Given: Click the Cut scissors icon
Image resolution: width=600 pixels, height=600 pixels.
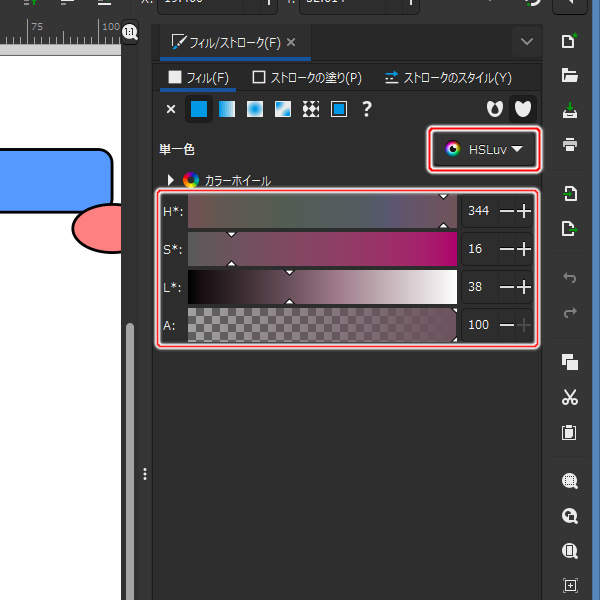Looking at the screenshot, I should click(x=569, y=397).
